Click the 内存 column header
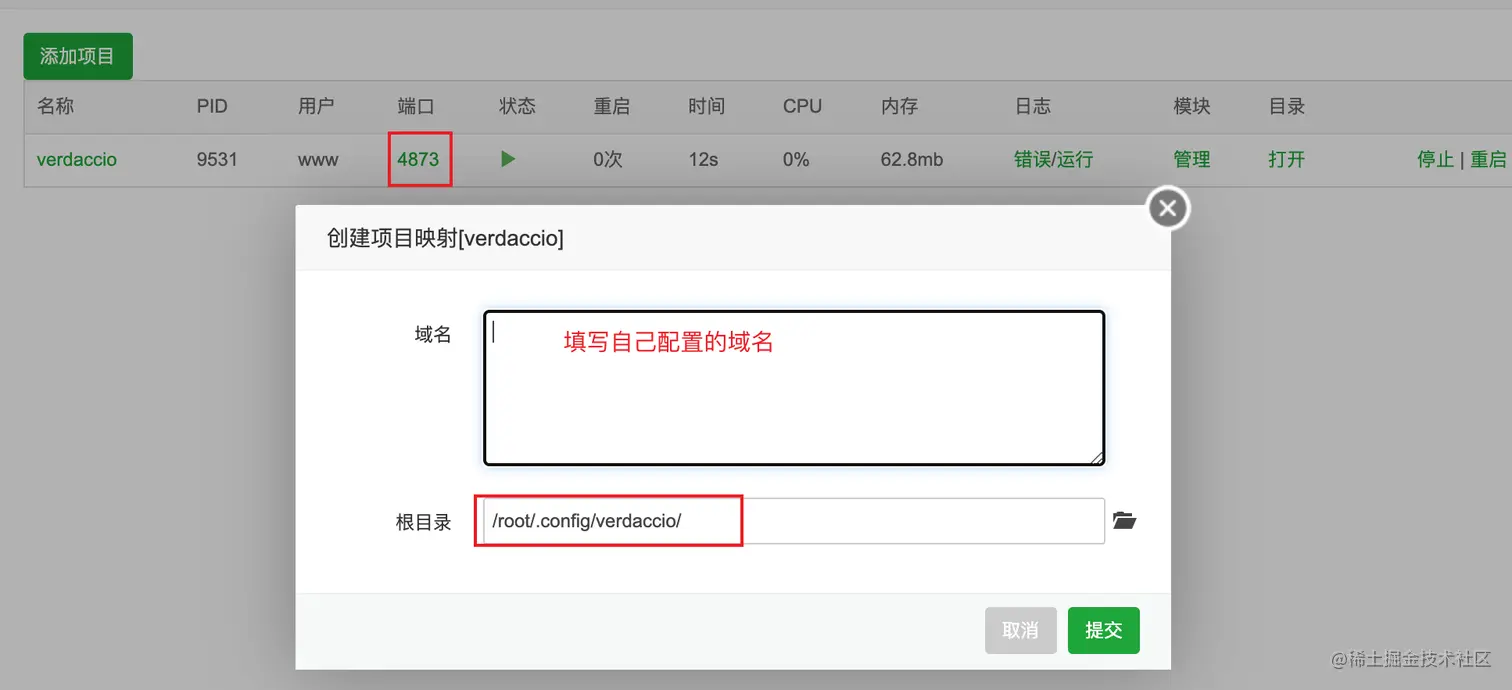The image size is (1512, 690). 899,106
